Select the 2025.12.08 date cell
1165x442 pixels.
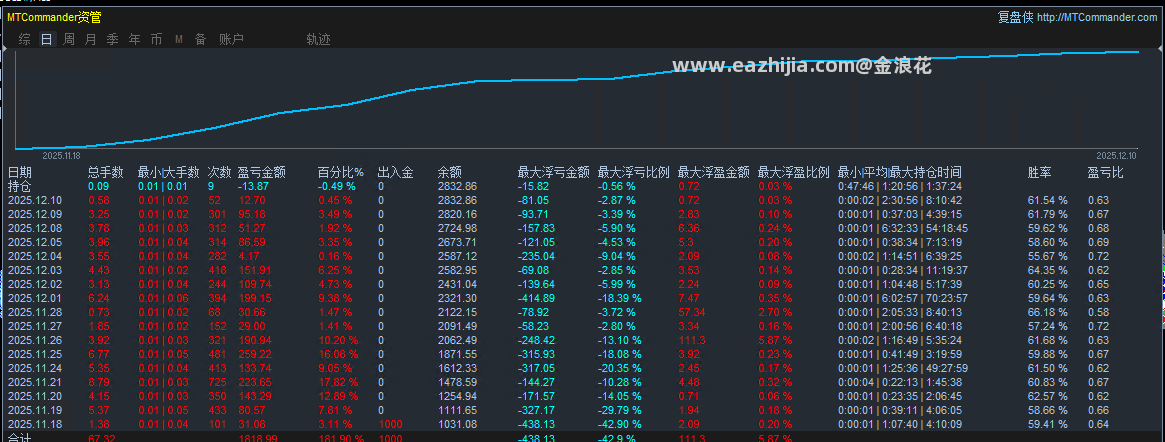34,228
